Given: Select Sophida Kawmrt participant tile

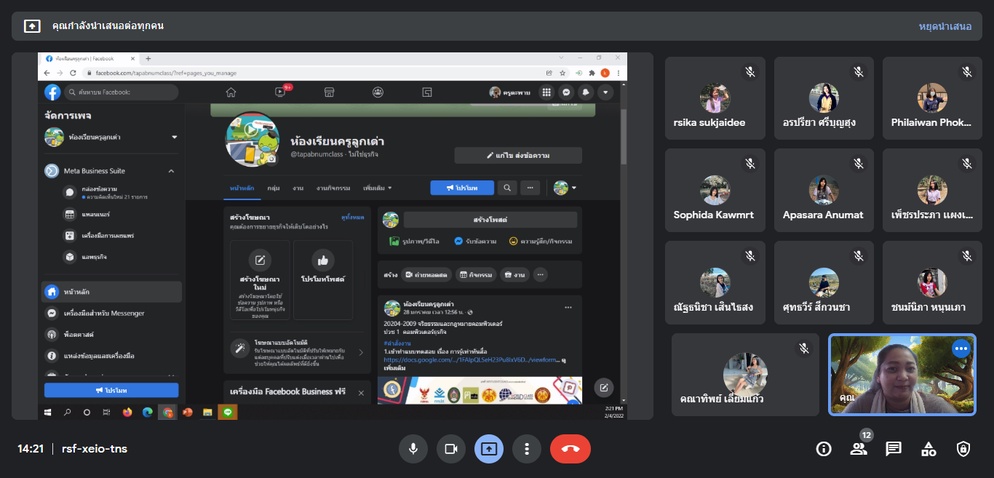Looking at the screenshot, I should [x=715, y=190].
